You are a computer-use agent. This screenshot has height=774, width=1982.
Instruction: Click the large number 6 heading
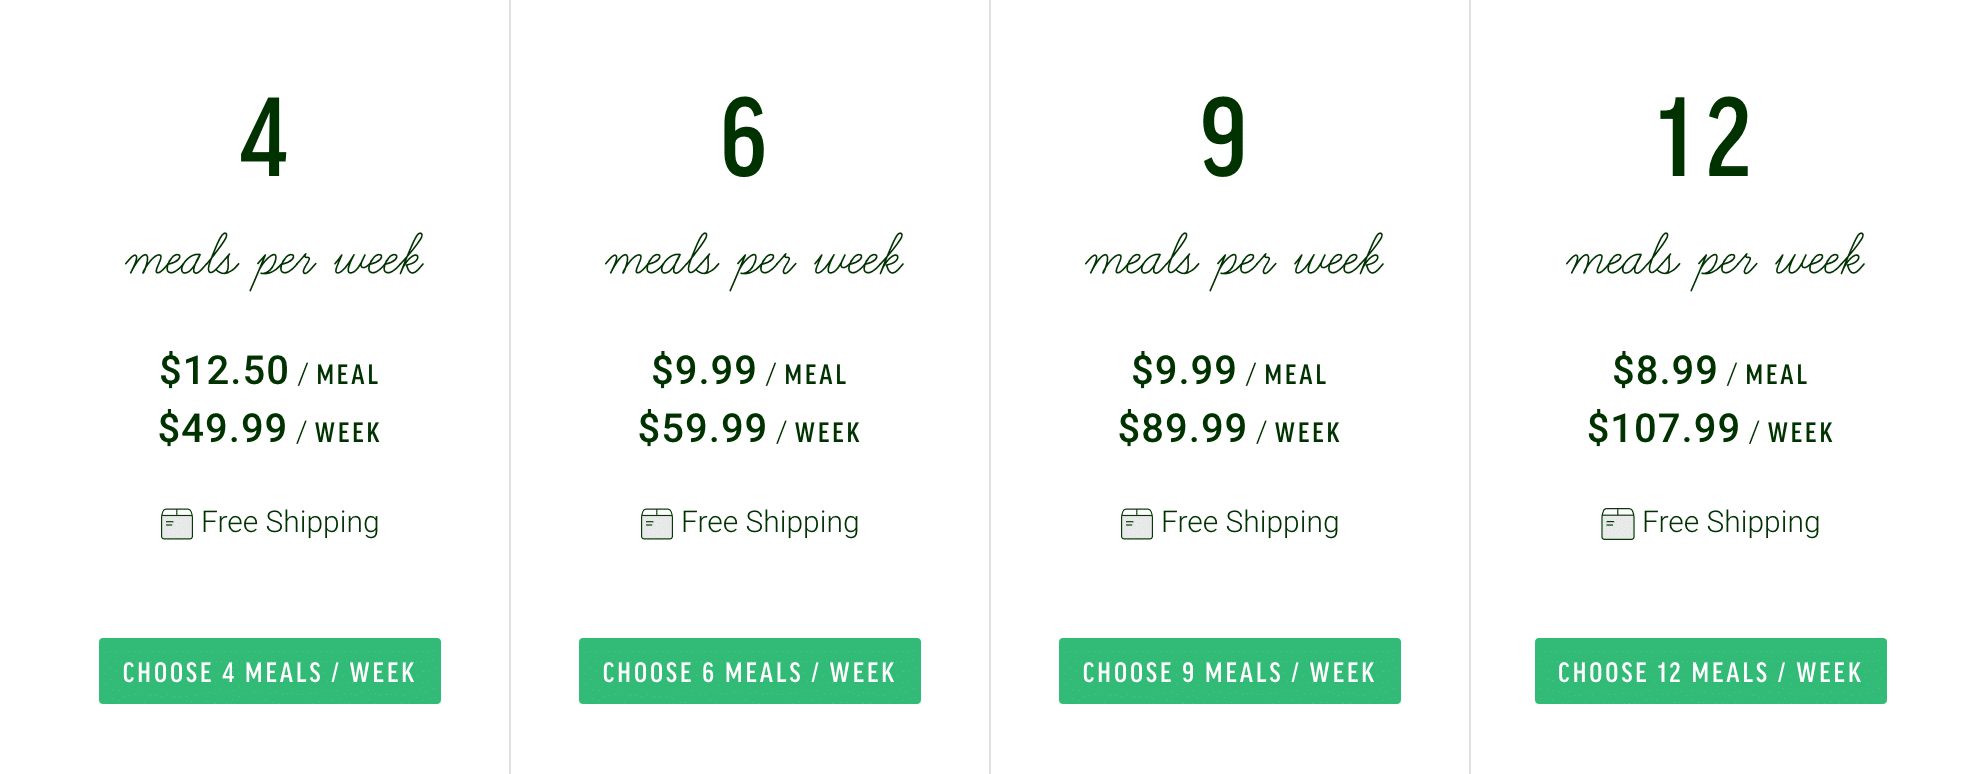tap(744, 138)
